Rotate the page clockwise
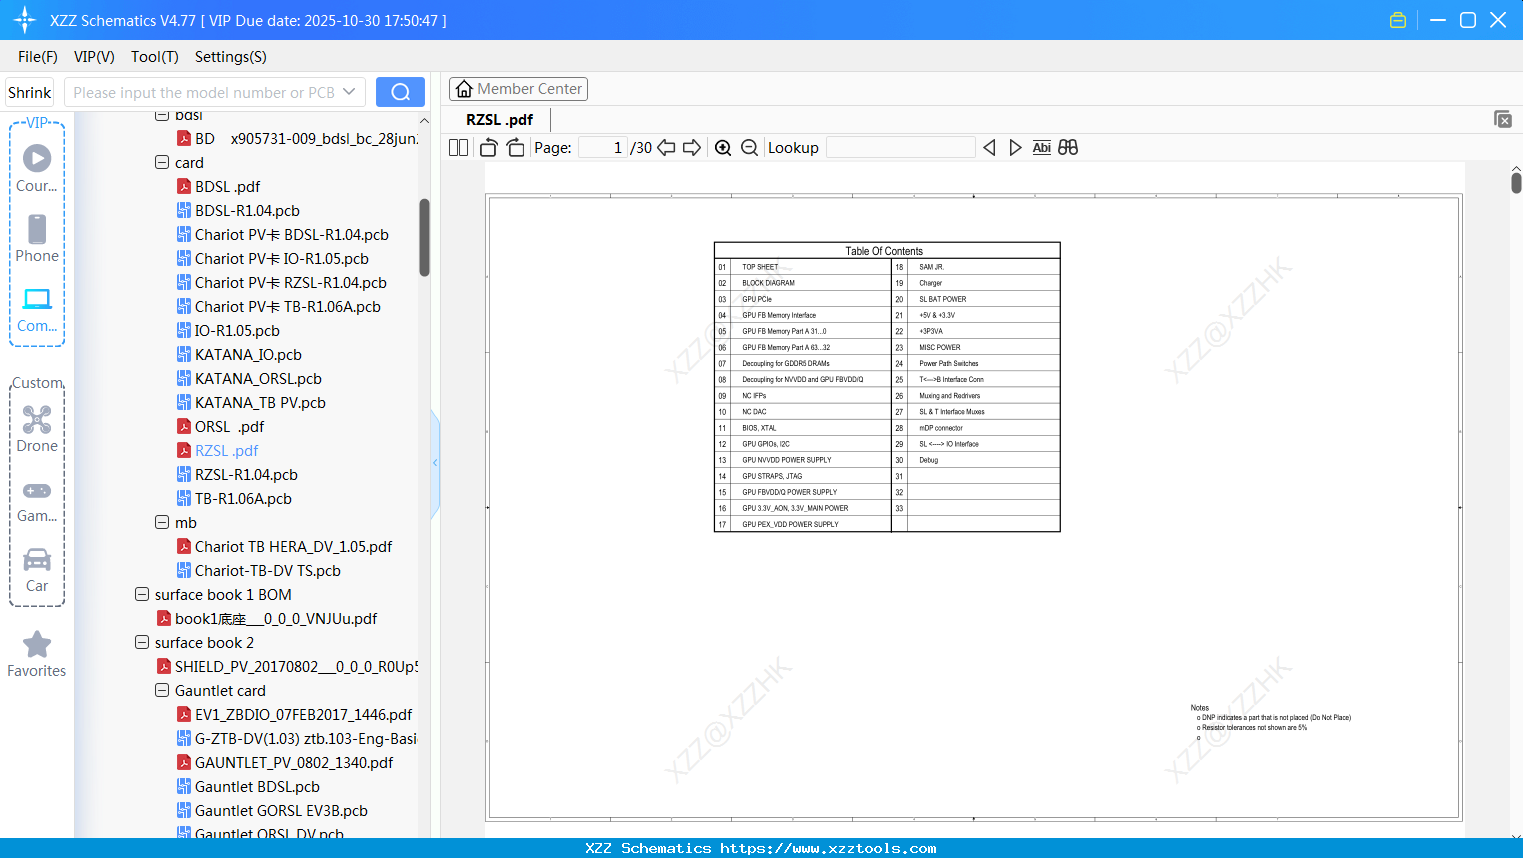 [x=515, y=148]
